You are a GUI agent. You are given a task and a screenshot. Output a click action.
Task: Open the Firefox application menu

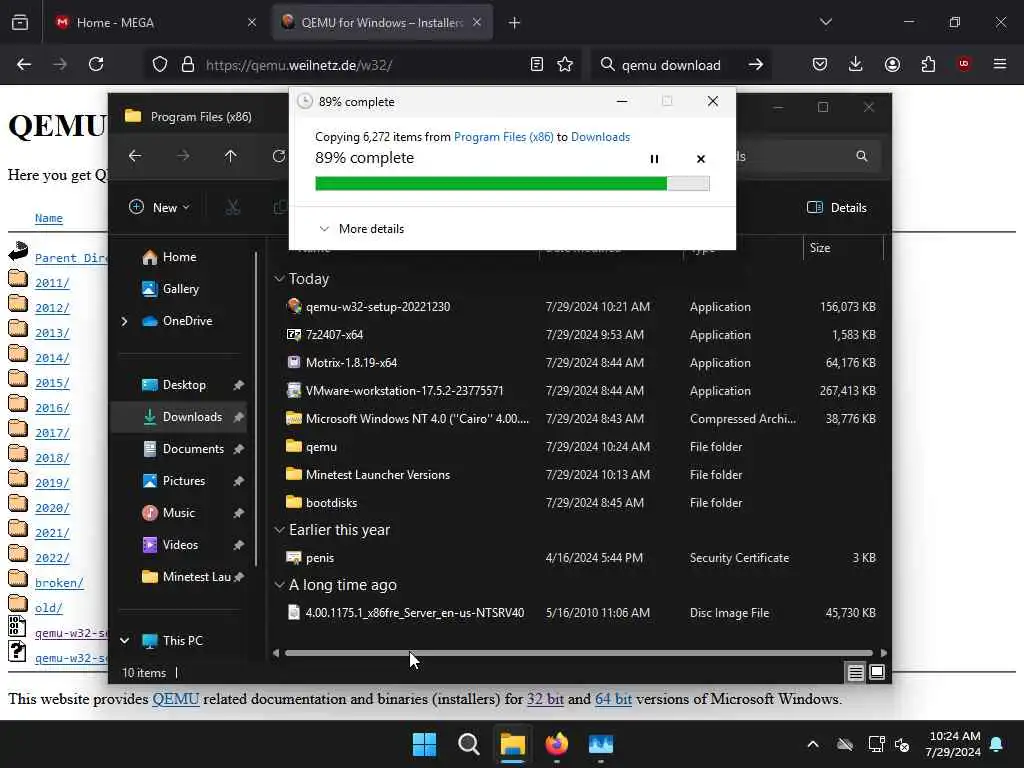[x=999, y=64]
